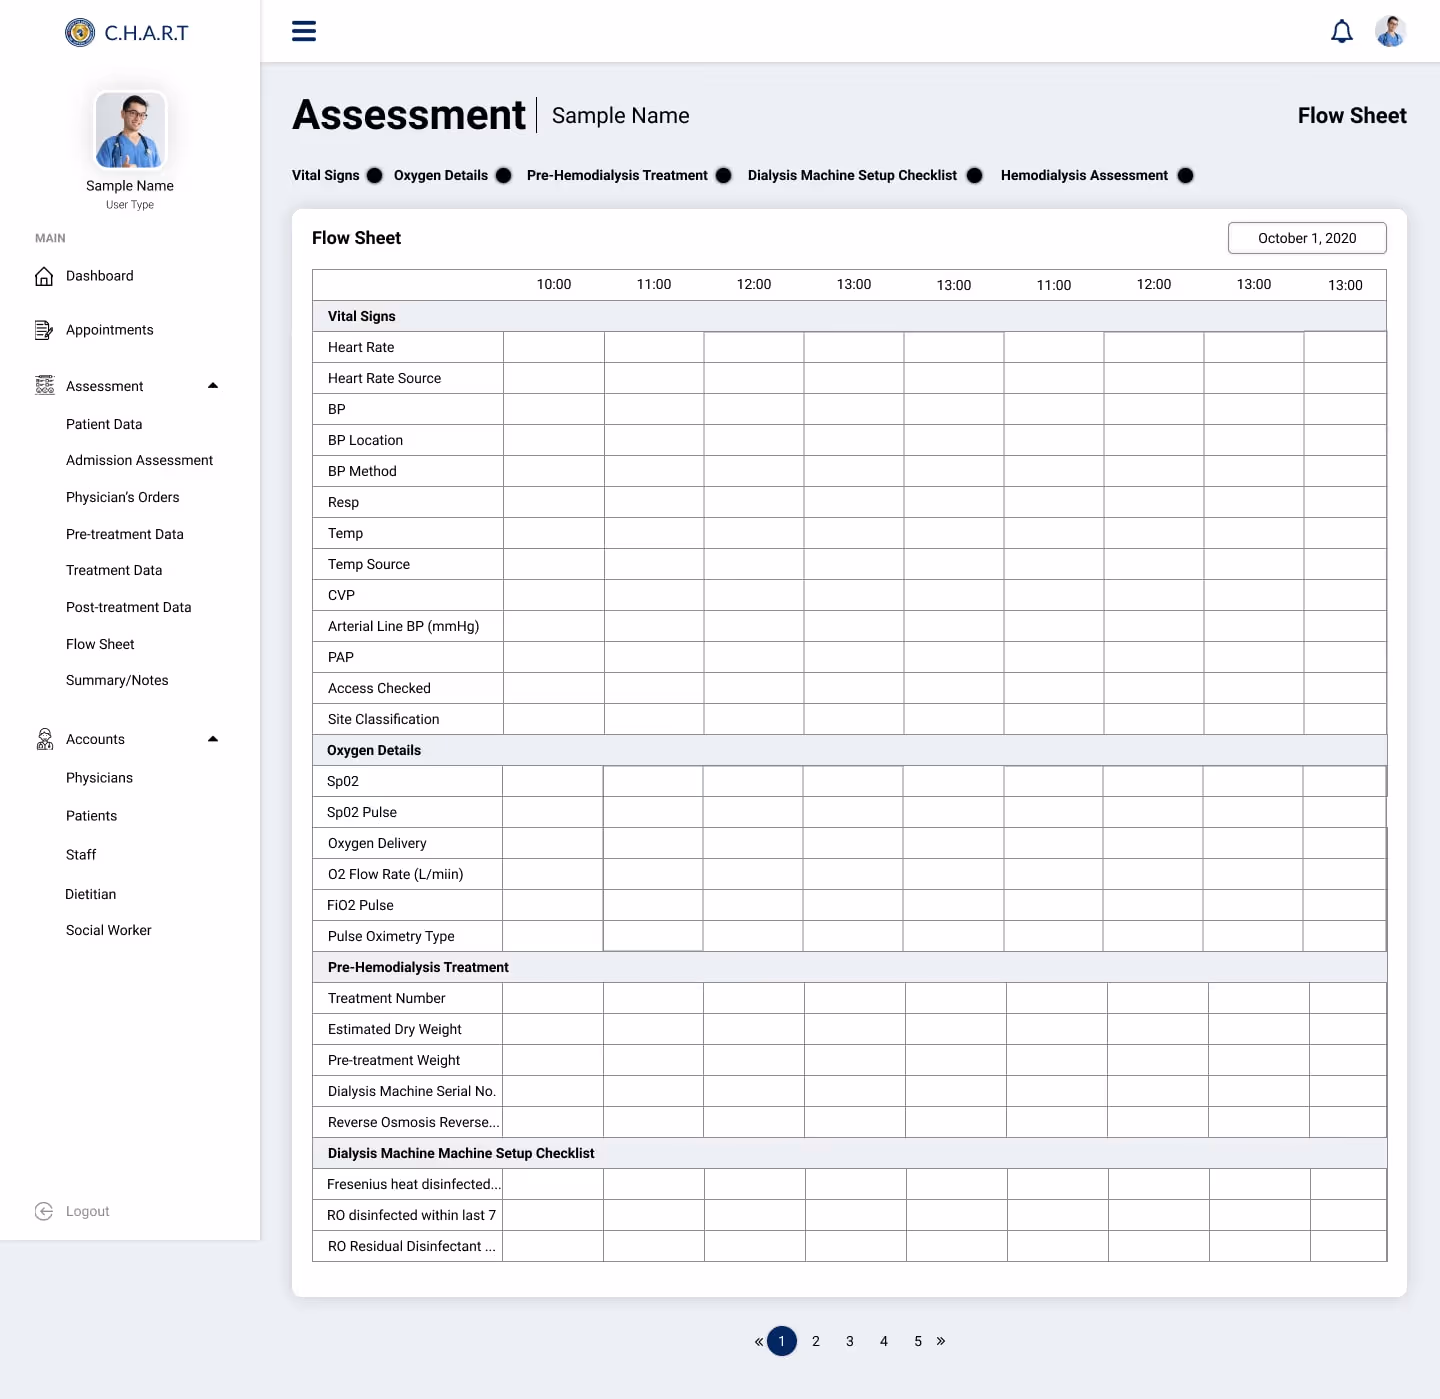The width and height of the screenshot is (1440, 1399).
Task: Open Physicians accounts list
Action: coord(99,778)
